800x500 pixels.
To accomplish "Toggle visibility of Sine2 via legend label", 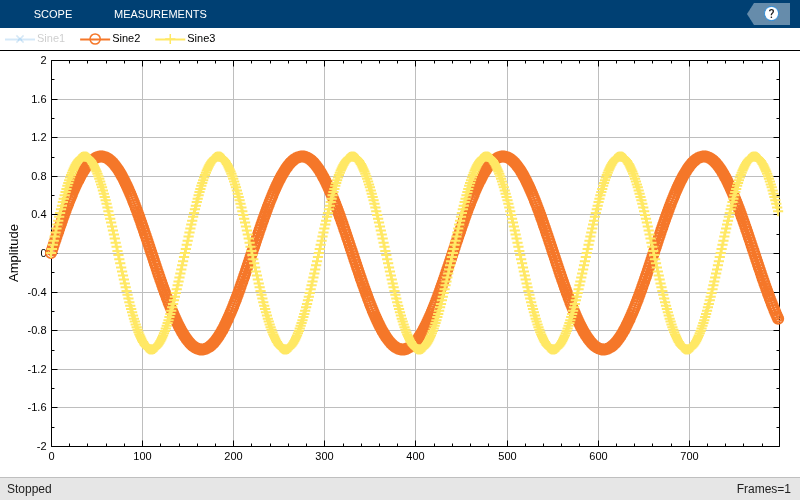I will (126, 38).
